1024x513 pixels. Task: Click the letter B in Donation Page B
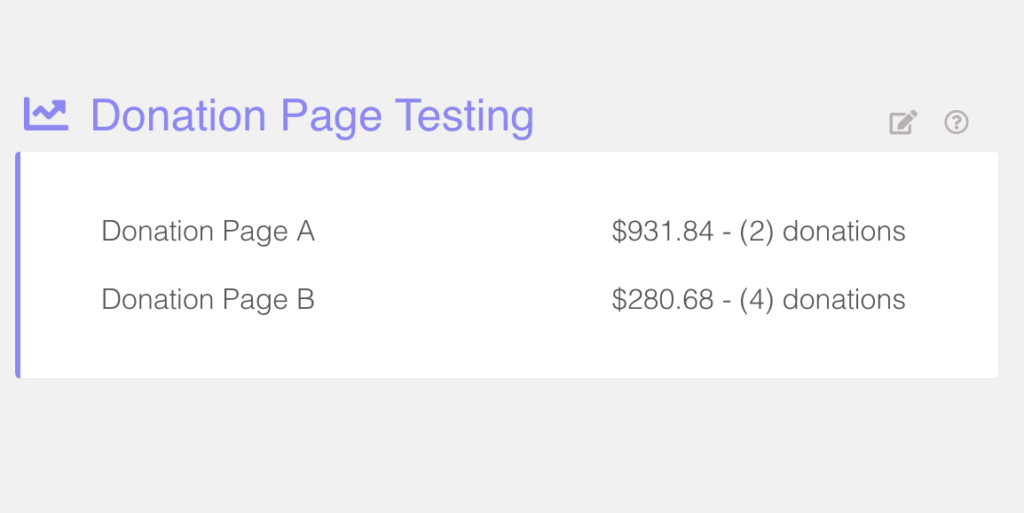306,300
